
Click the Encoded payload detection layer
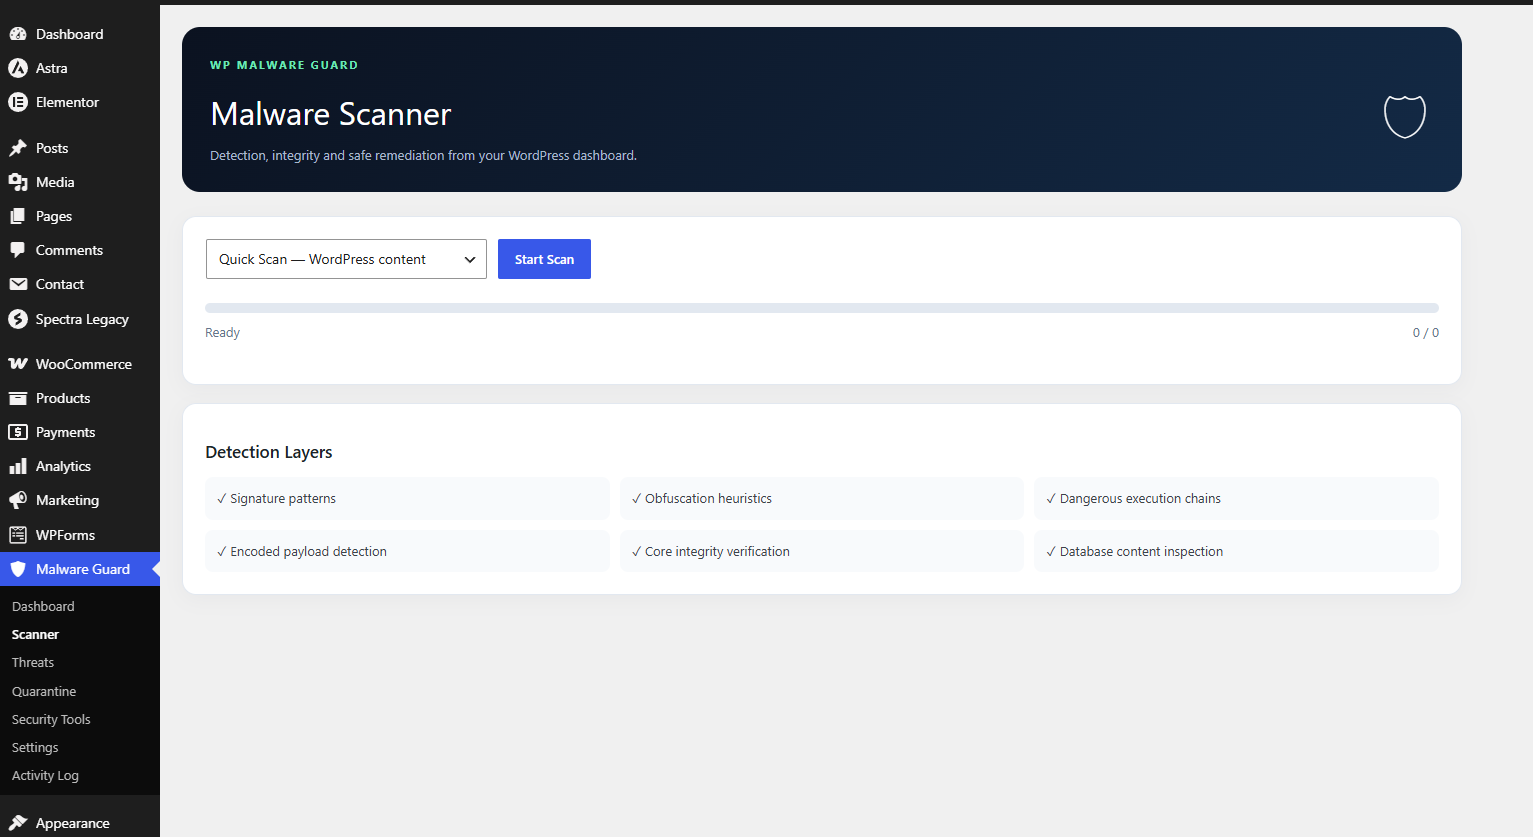click(407, 551)
